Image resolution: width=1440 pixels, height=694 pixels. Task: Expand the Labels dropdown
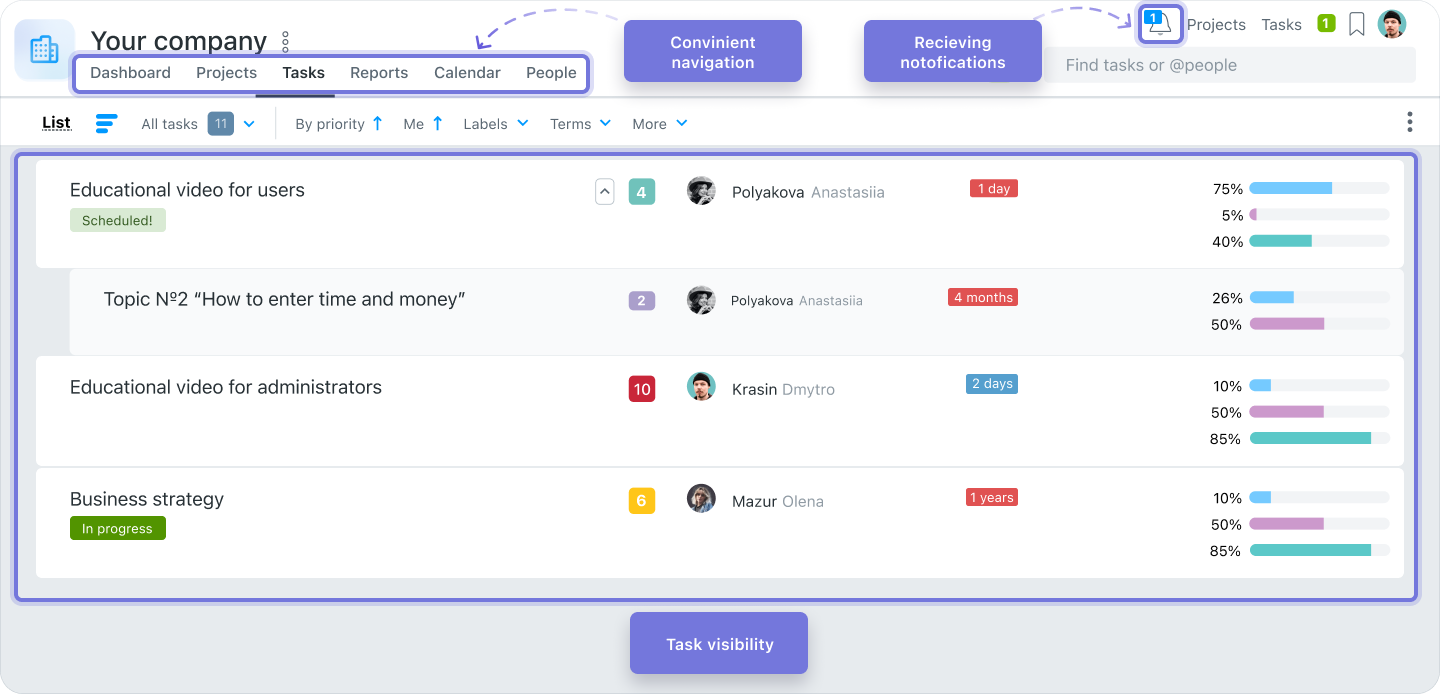click(495, 123)
